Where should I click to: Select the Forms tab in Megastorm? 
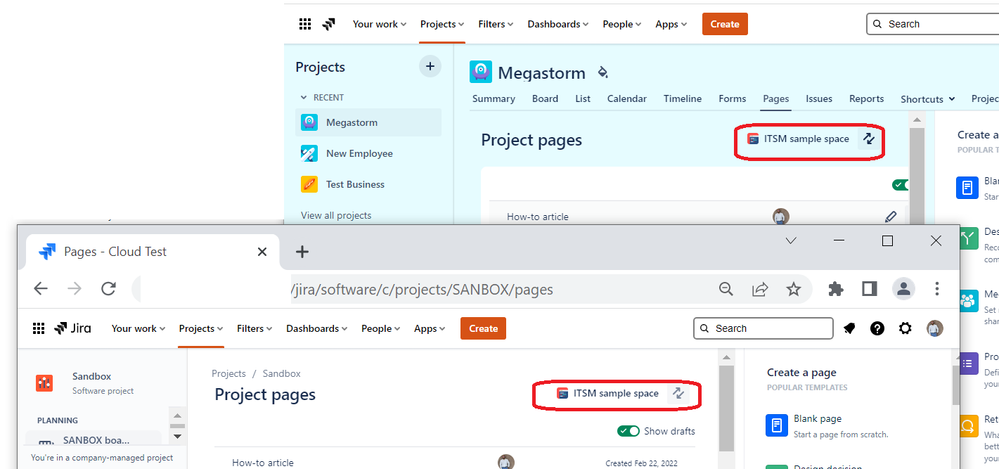coord(732,99)
